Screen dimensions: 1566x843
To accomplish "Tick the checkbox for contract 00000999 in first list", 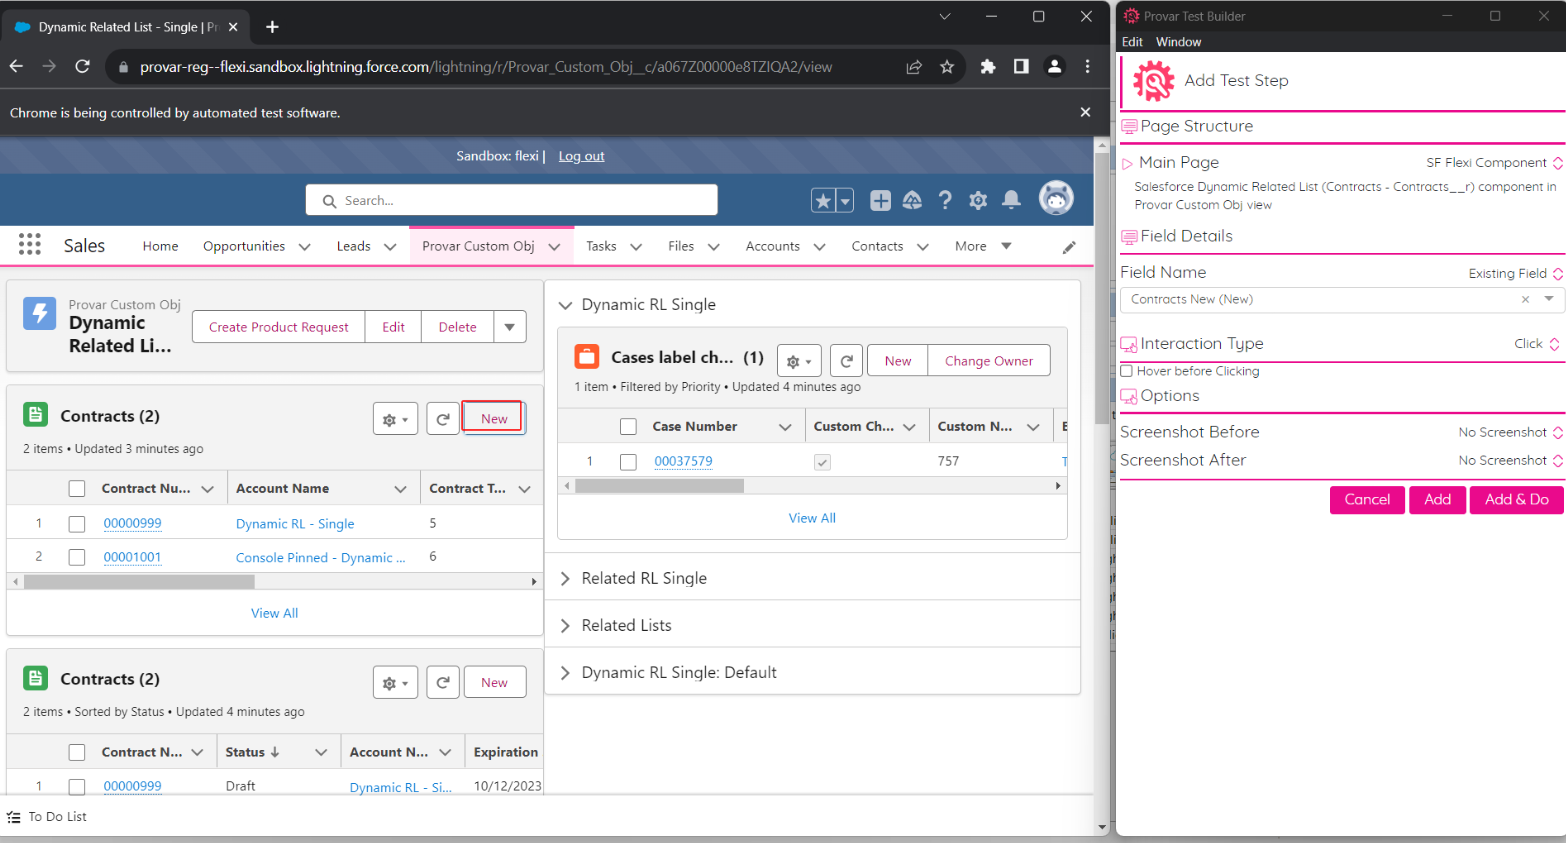I will pos(77,524).
